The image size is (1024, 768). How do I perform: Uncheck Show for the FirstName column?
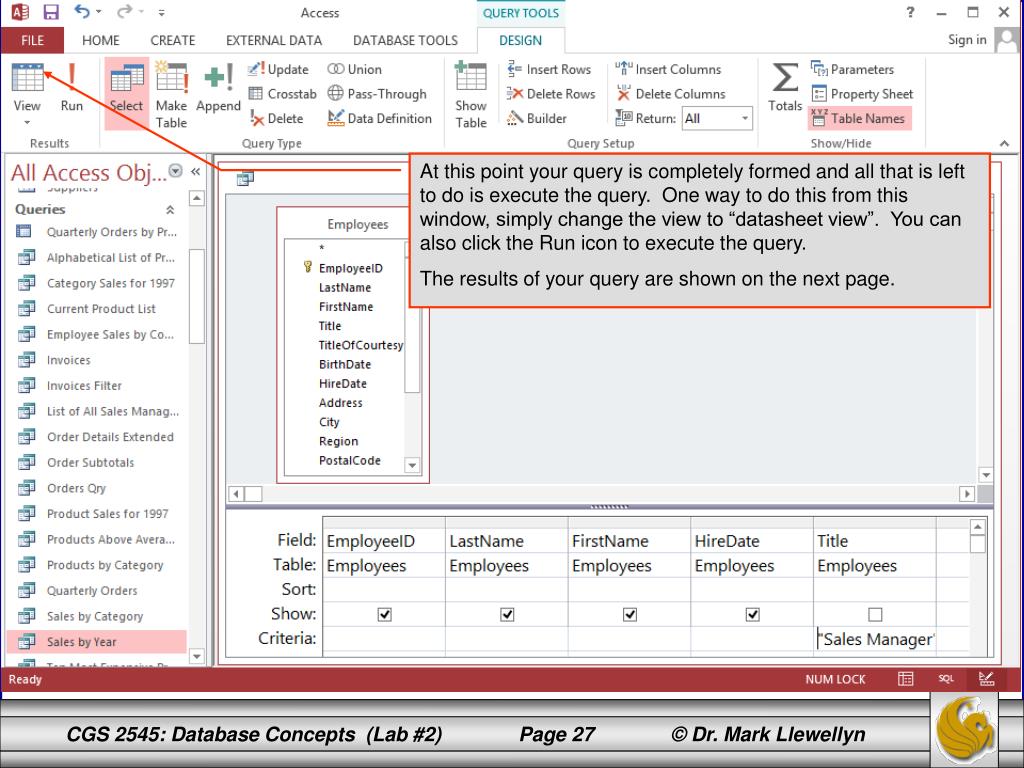tap(630, 615)
